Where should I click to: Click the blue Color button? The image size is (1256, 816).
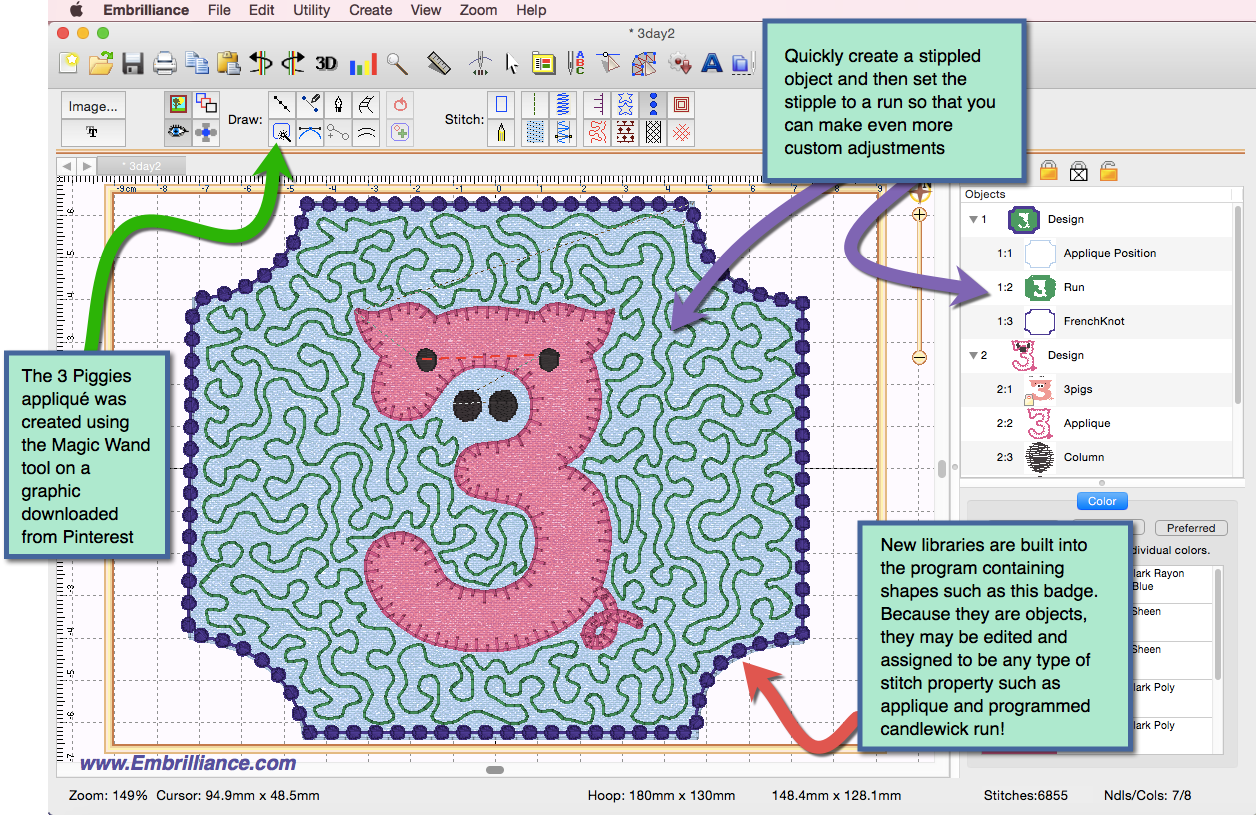[x=1101, y=501]
